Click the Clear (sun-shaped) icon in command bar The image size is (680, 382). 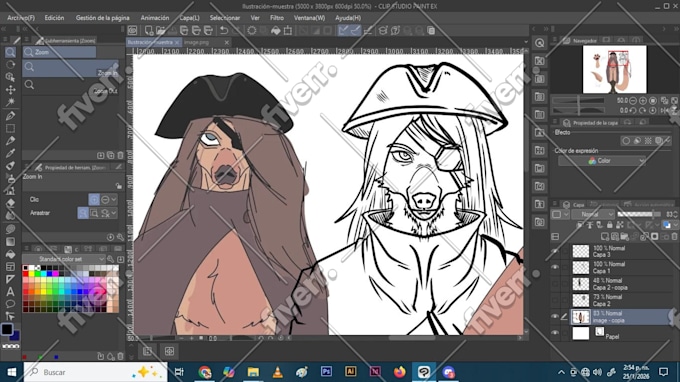click(252, 30)
